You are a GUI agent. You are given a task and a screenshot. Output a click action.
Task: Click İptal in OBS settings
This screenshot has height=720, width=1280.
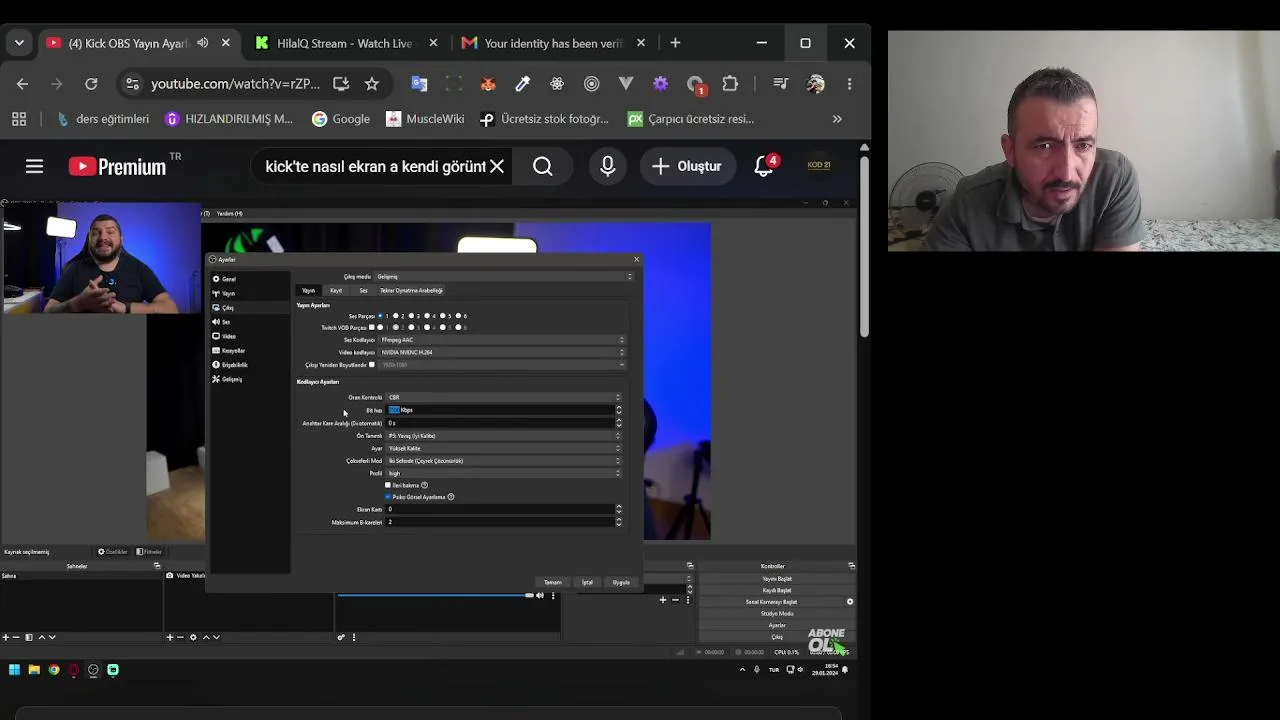[x=587, y=582]
